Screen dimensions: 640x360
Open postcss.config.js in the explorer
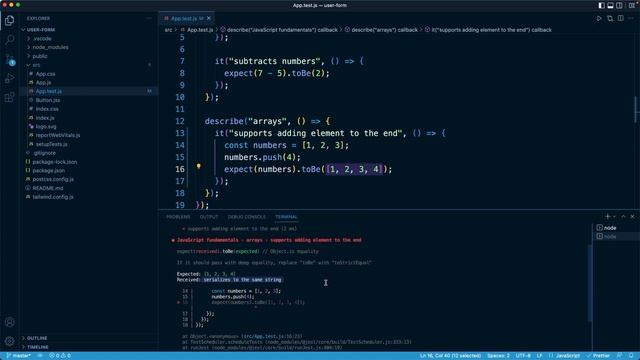point(53,179)
